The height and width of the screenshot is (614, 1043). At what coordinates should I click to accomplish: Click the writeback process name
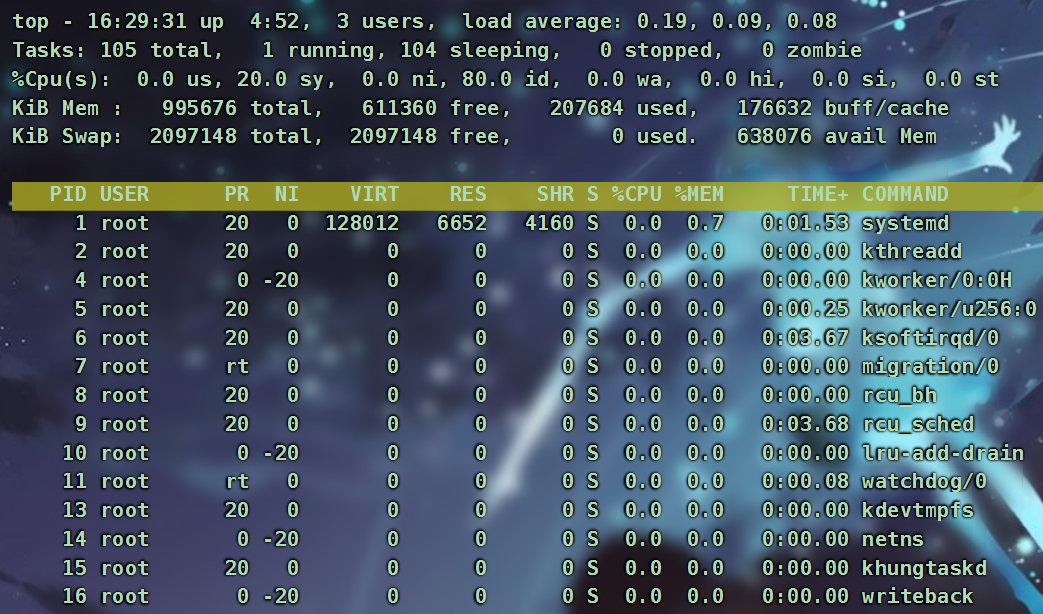(x=917, y=597)
